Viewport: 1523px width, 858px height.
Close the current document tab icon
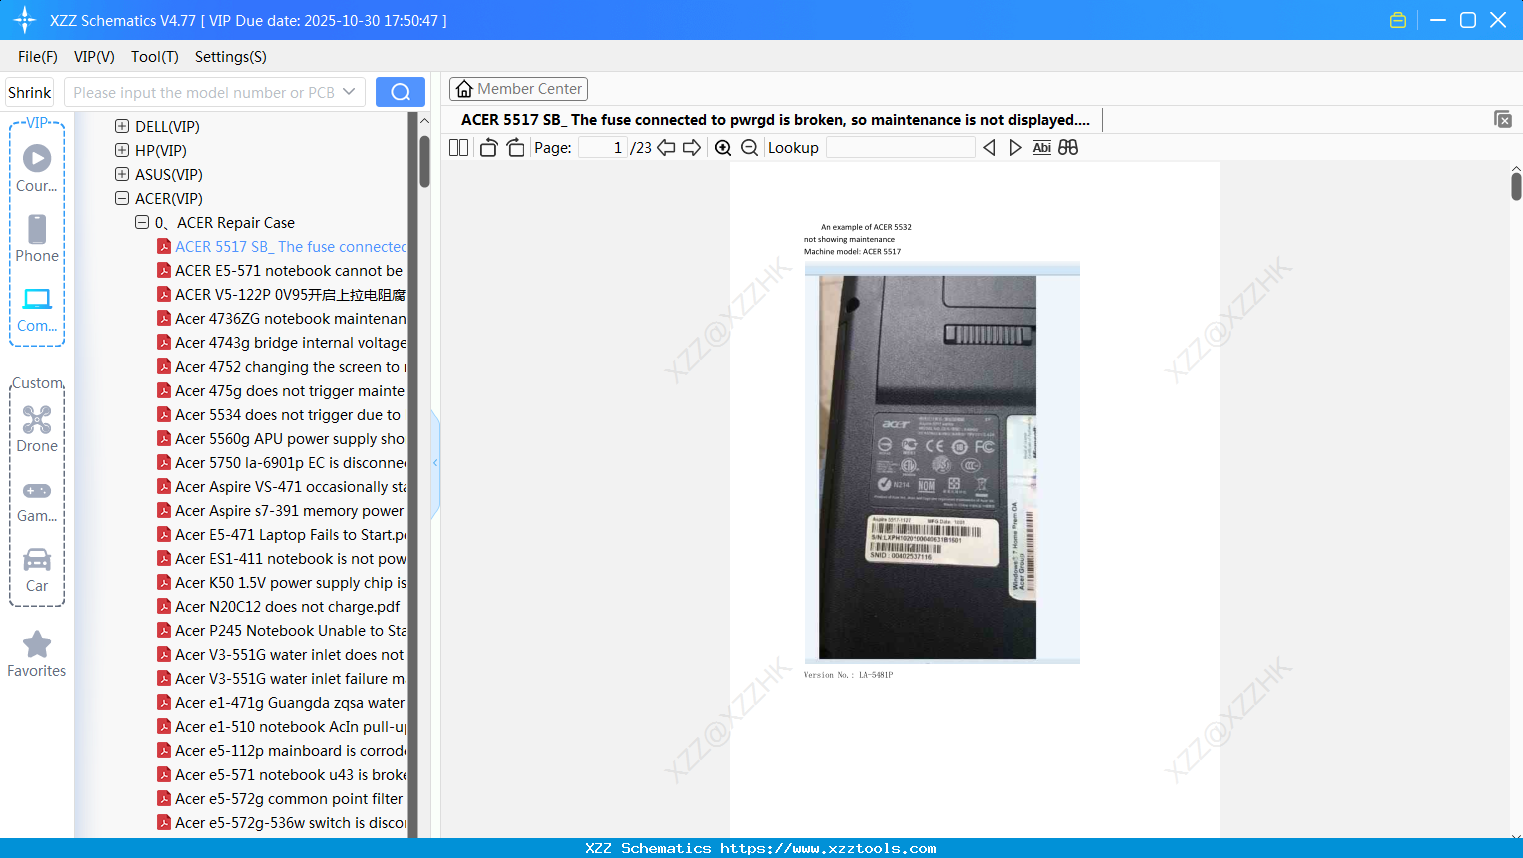[x=1503, y=119]
